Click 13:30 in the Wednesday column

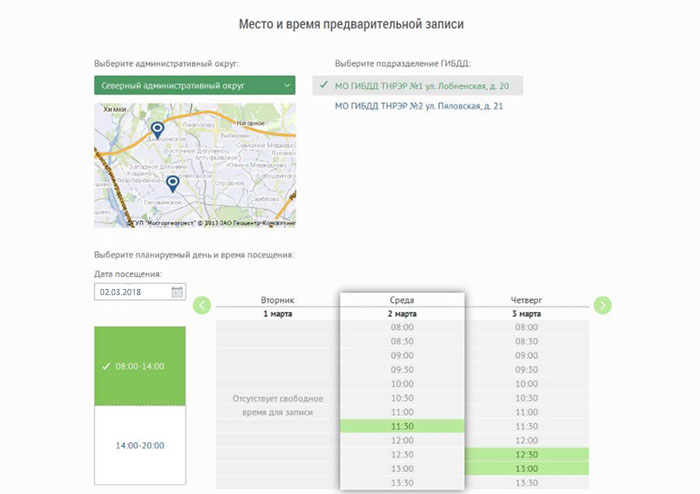(x=402, y=483)
